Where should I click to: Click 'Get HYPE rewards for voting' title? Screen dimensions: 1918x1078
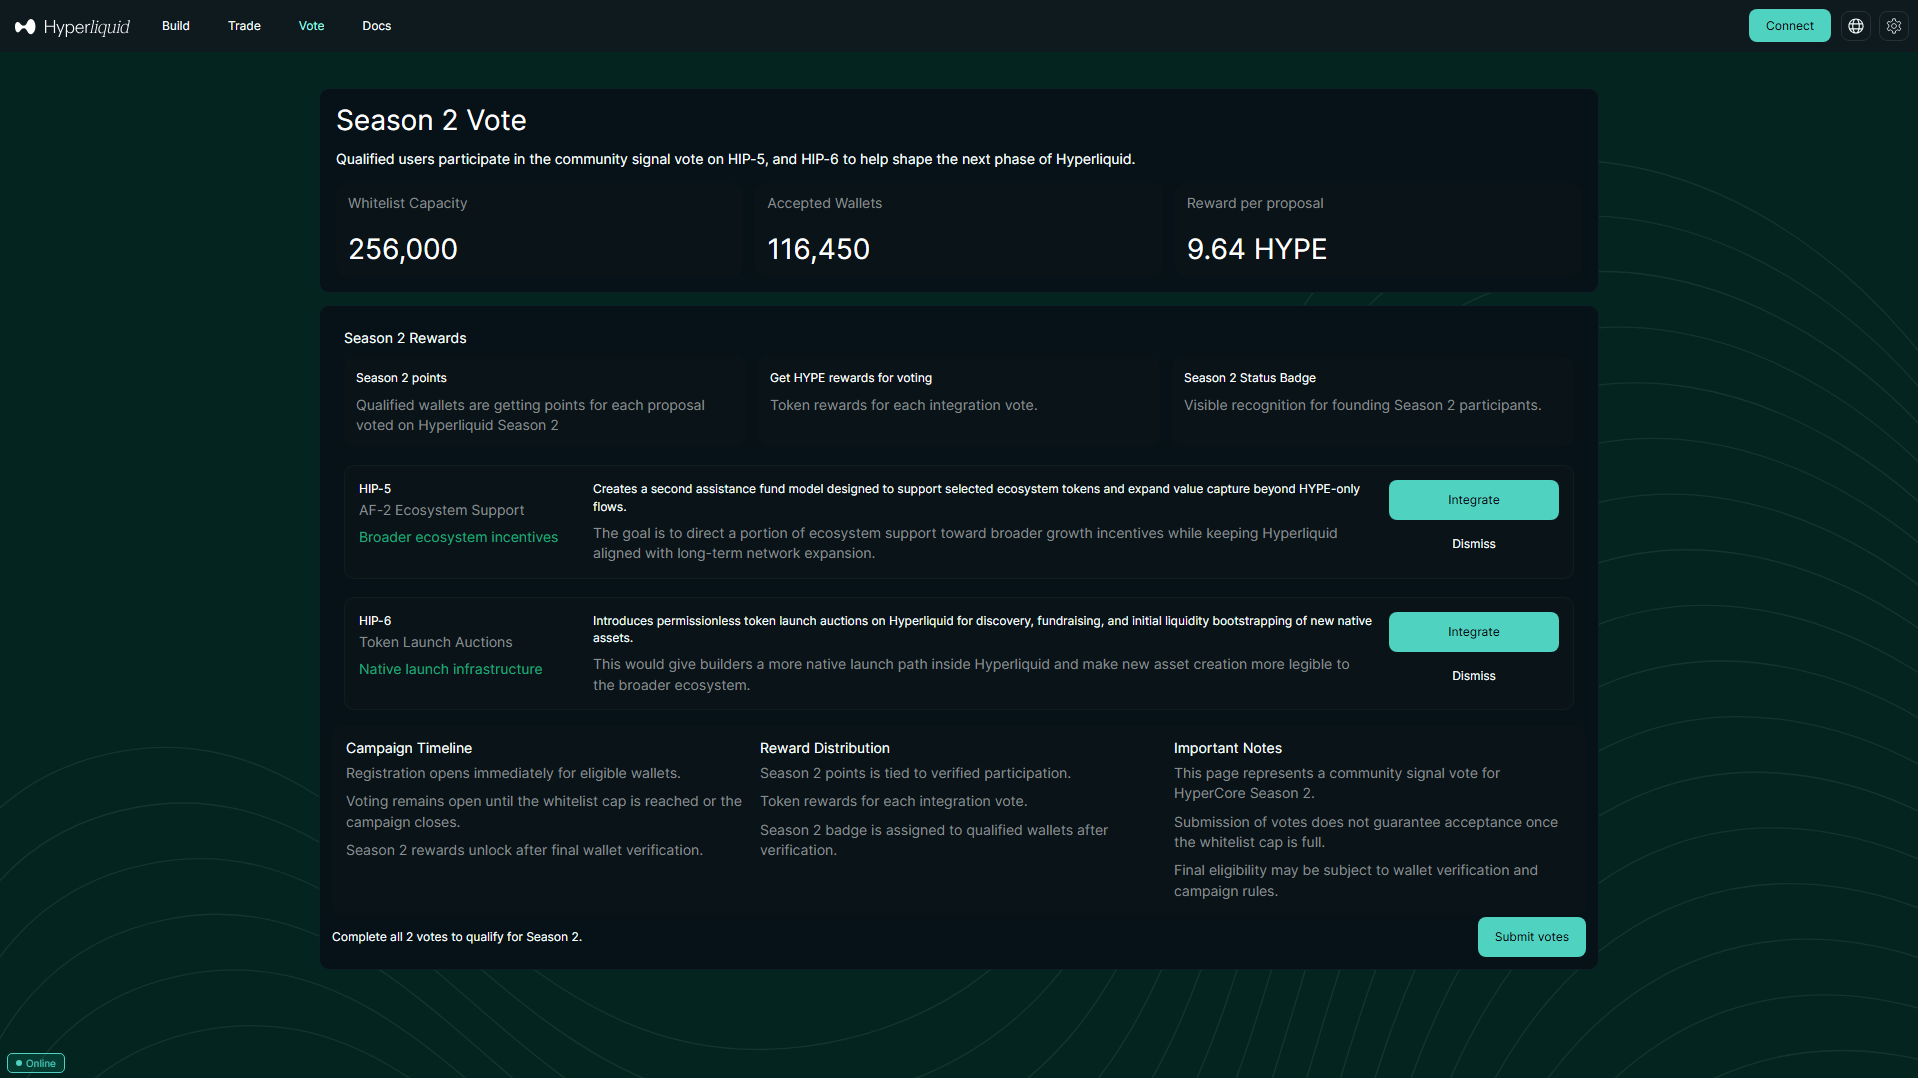pos(850,378)
